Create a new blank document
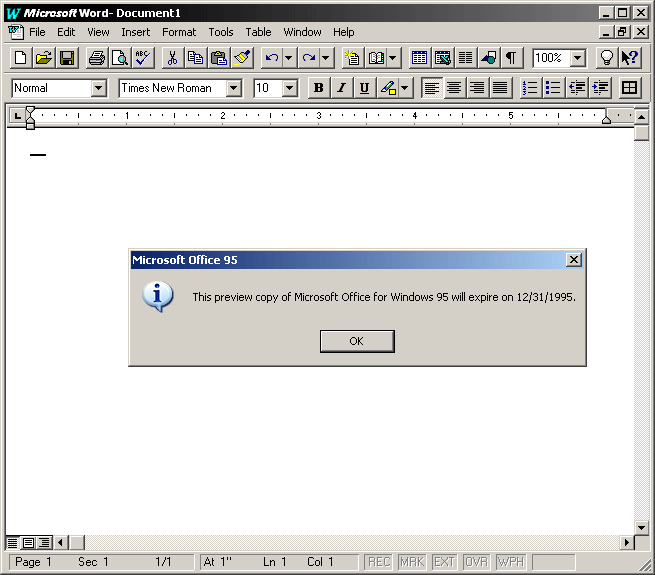655x575 pixels. [x=20, y=58]
